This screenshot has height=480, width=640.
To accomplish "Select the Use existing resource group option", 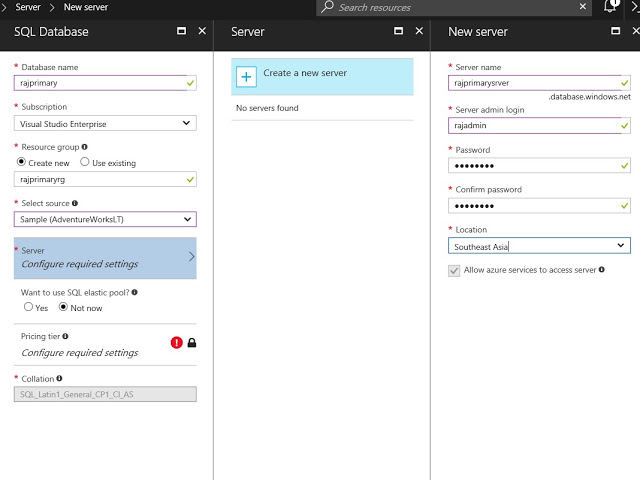I will [x=85, y=162].
